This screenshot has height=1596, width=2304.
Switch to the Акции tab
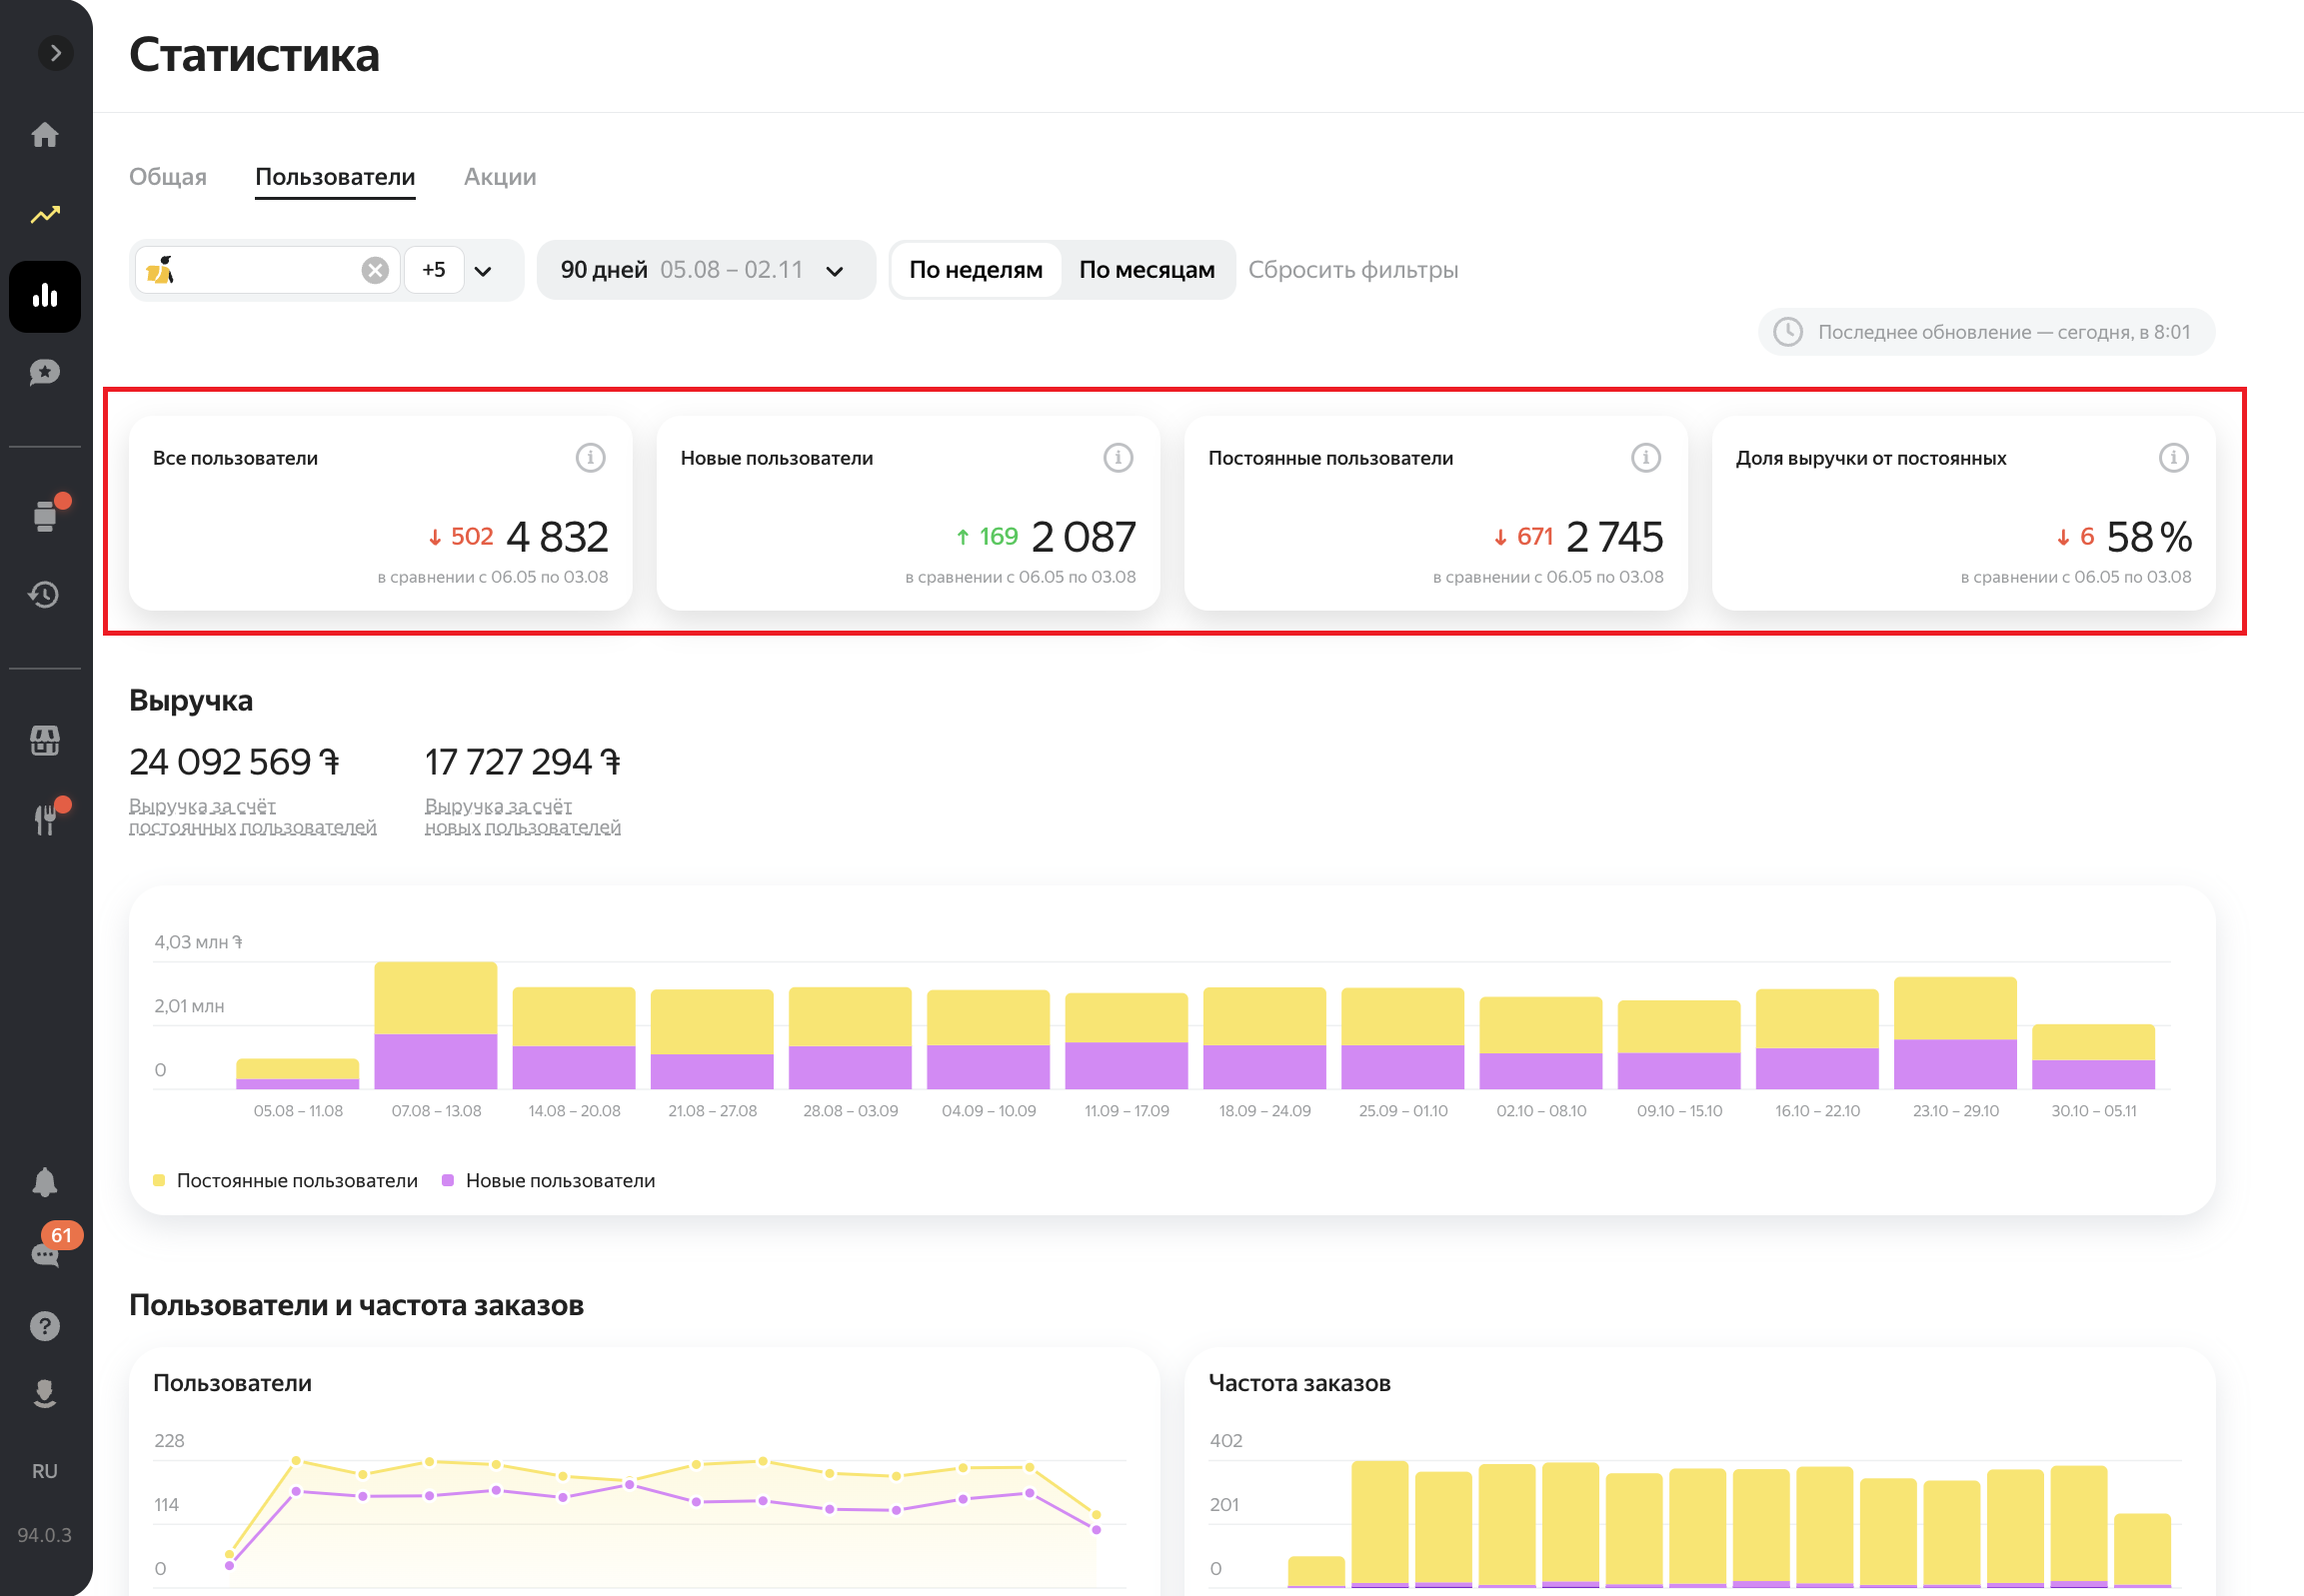tap(500, 177)
